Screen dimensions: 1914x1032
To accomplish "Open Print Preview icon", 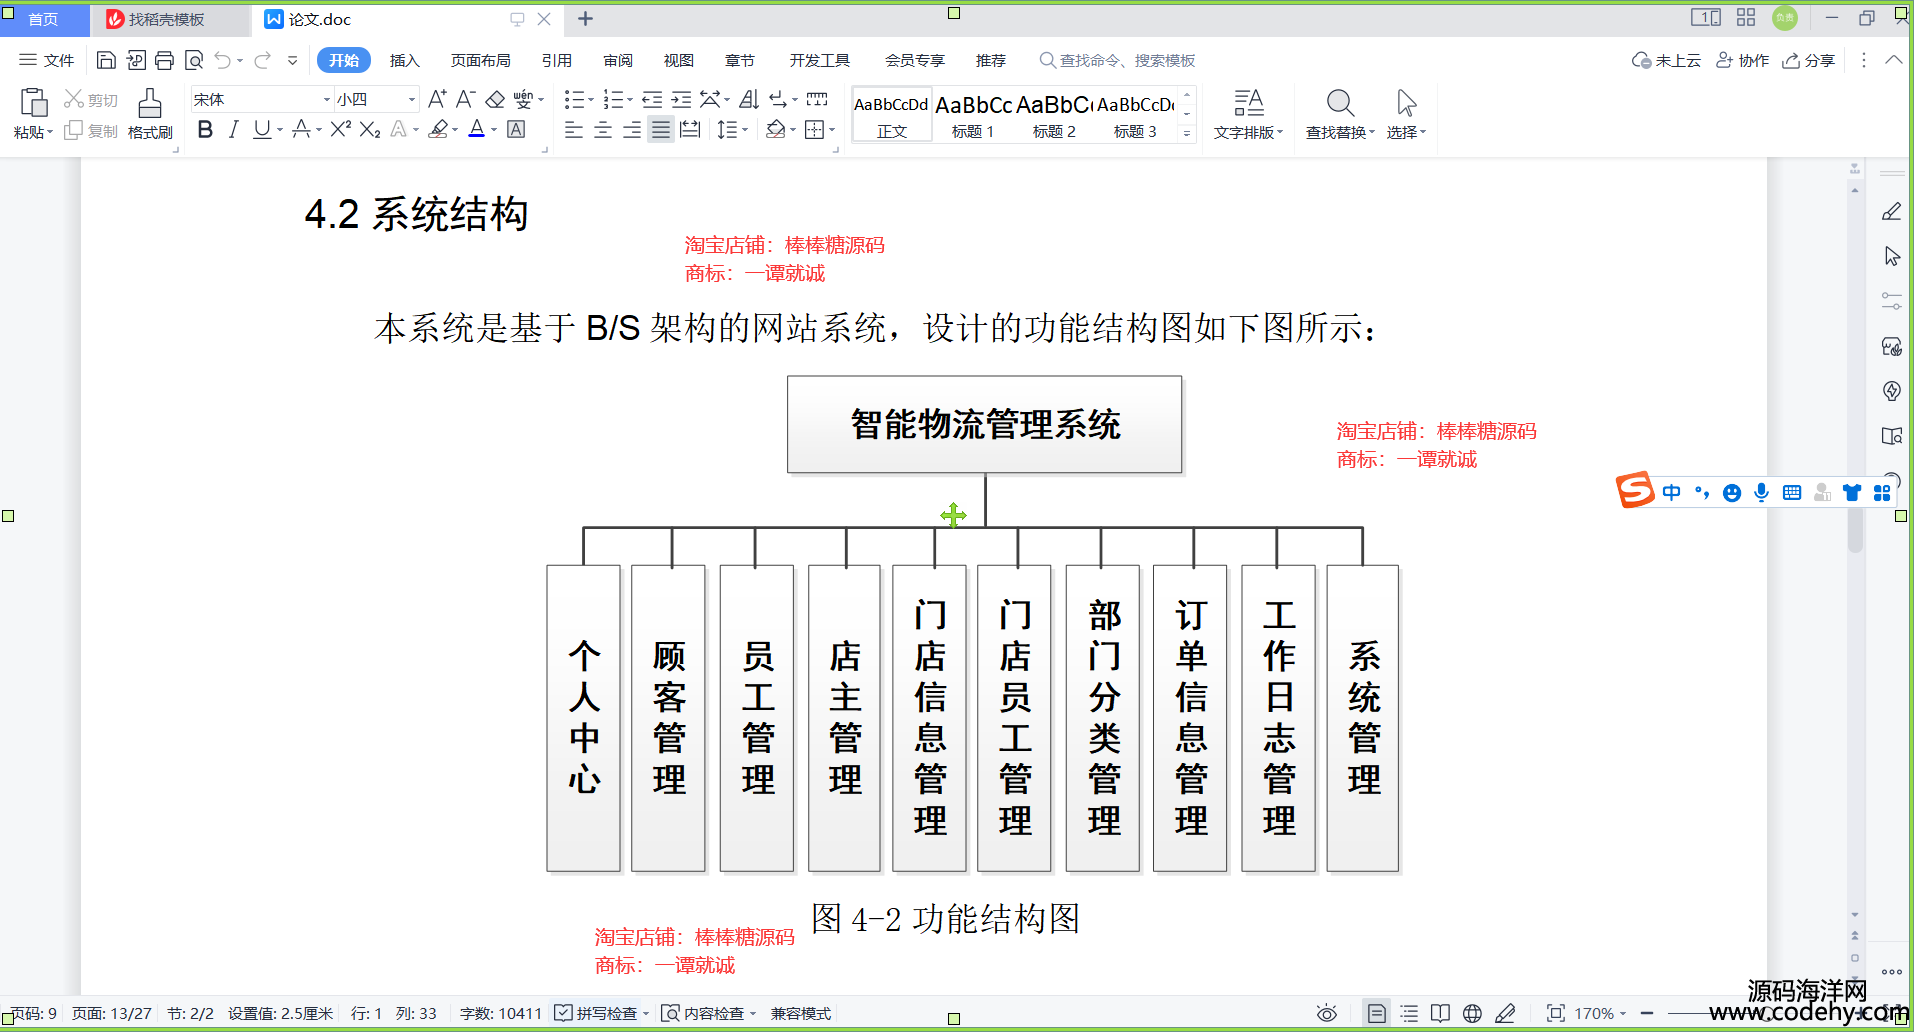I will coord(194,60).
